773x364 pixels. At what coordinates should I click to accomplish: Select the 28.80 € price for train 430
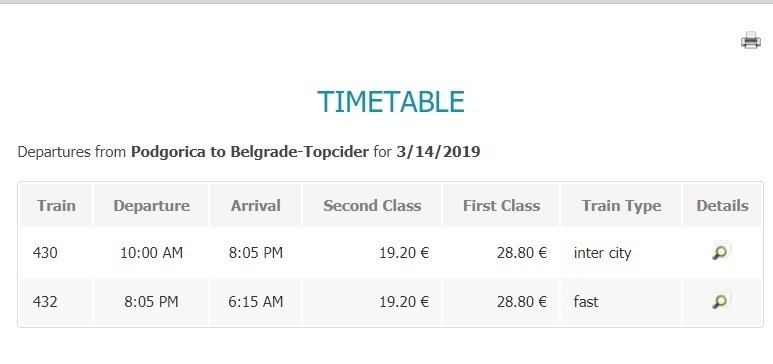coord(522,253)
